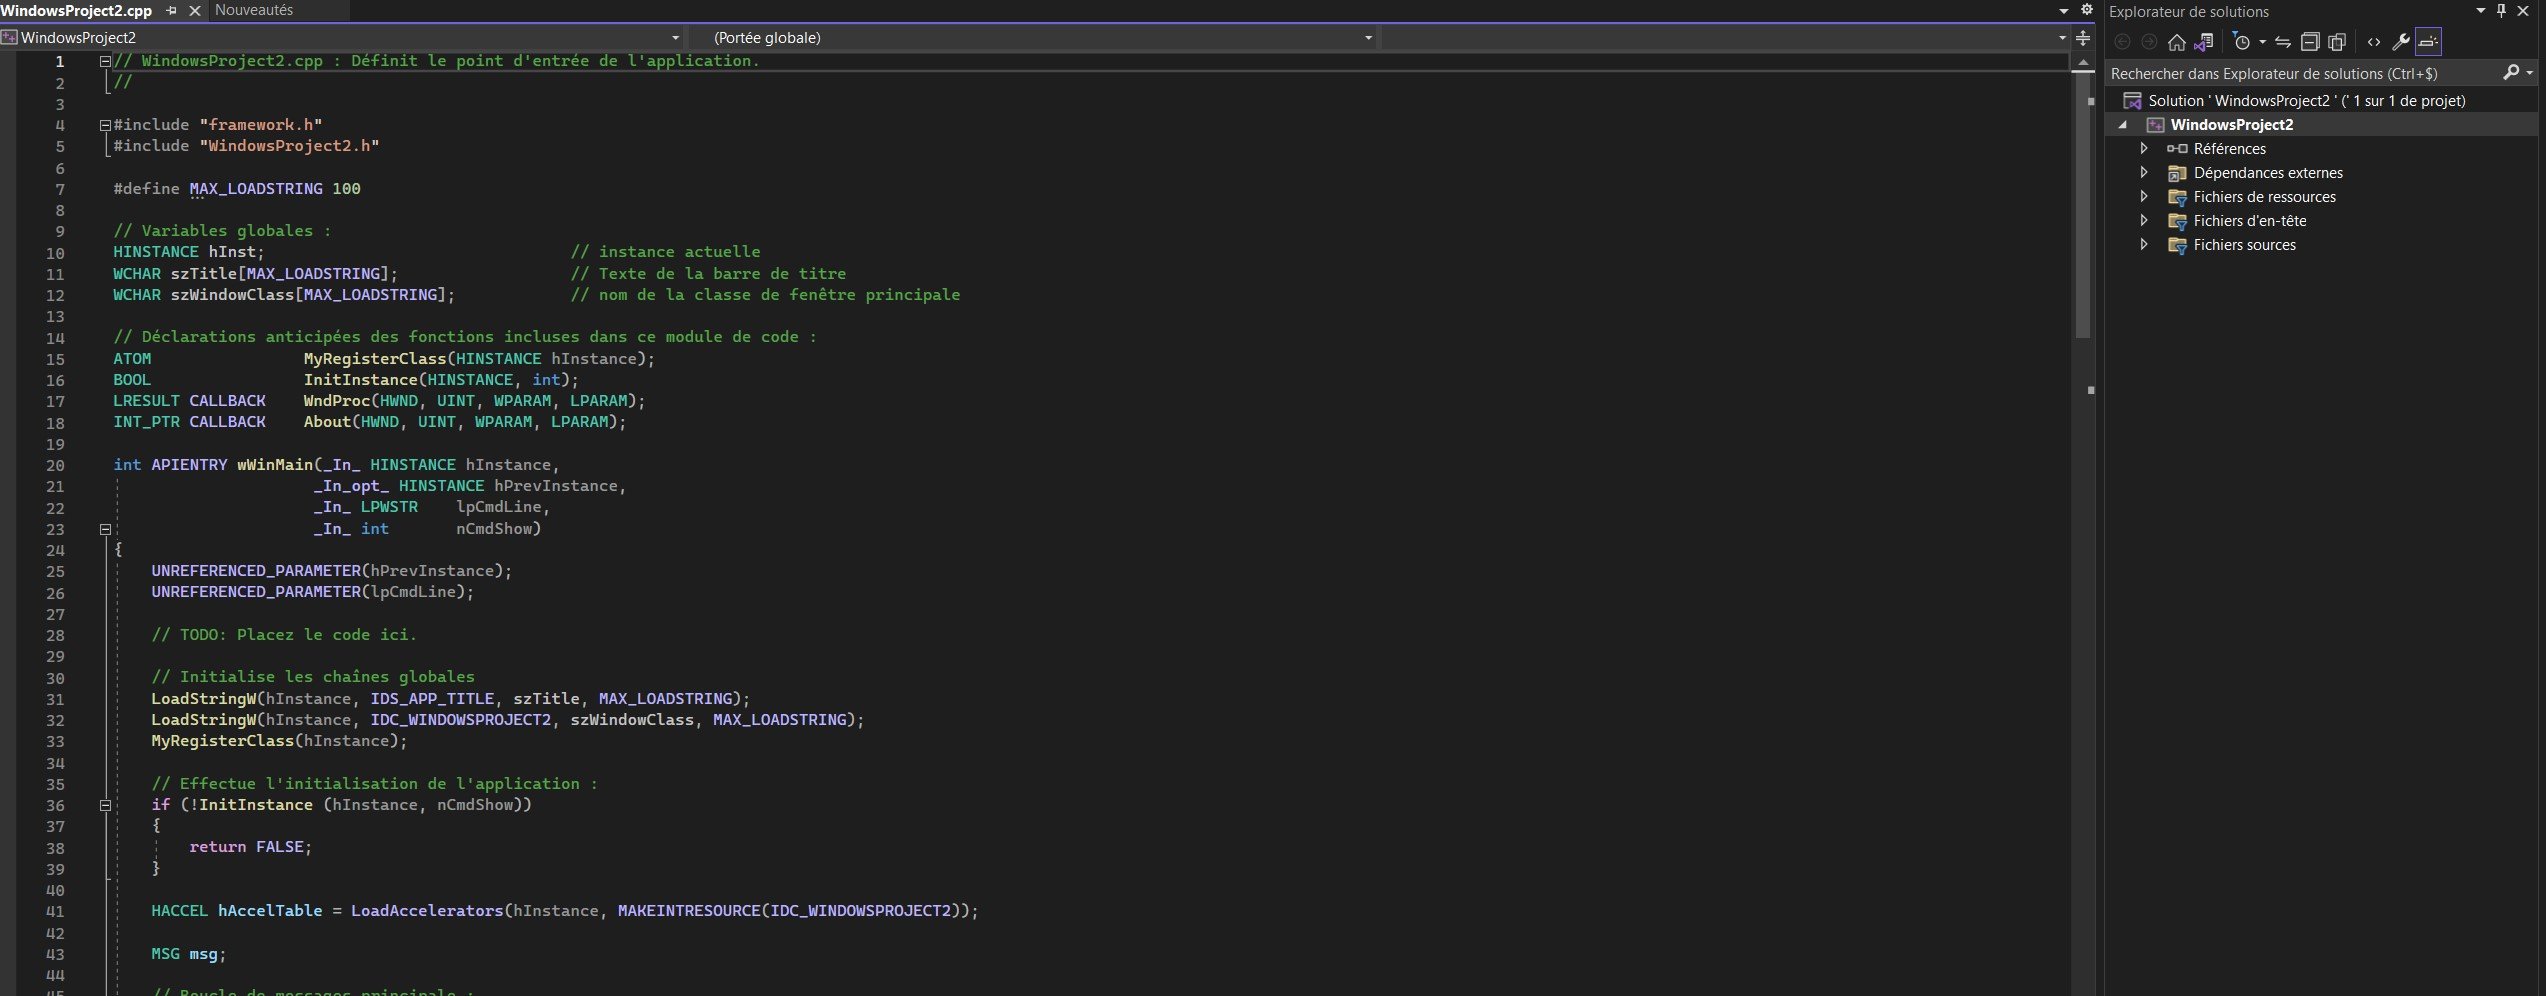Click the Fichiers sources folder icon
2546x996 pixels.
tap(2177, 245)
